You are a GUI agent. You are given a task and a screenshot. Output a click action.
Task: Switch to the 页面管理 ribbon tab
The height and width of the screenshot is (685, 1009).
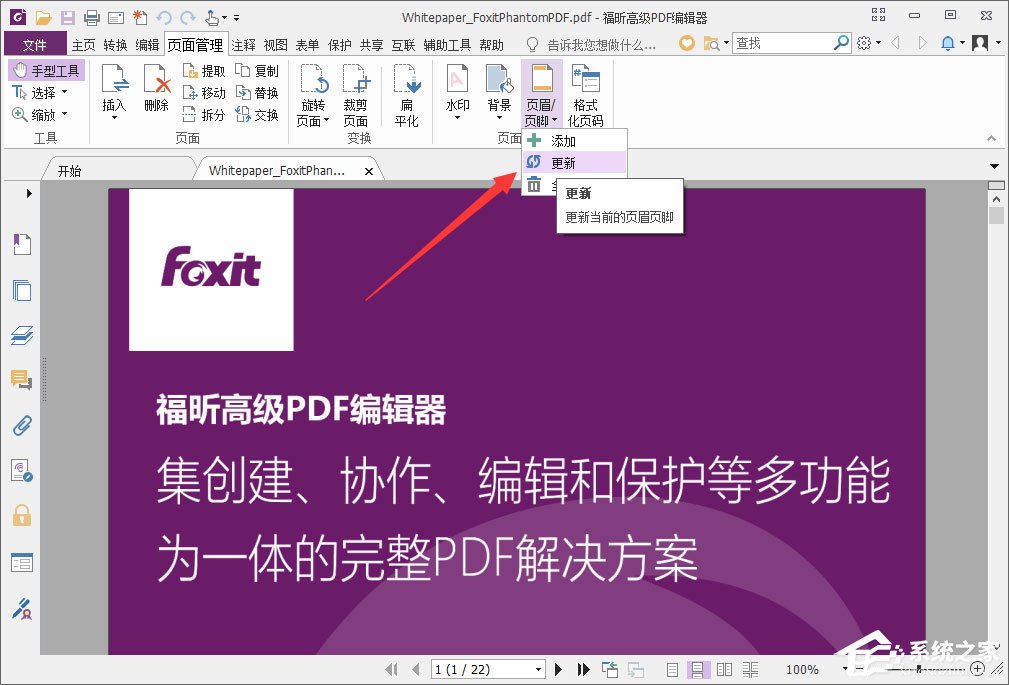coord(196,44)
